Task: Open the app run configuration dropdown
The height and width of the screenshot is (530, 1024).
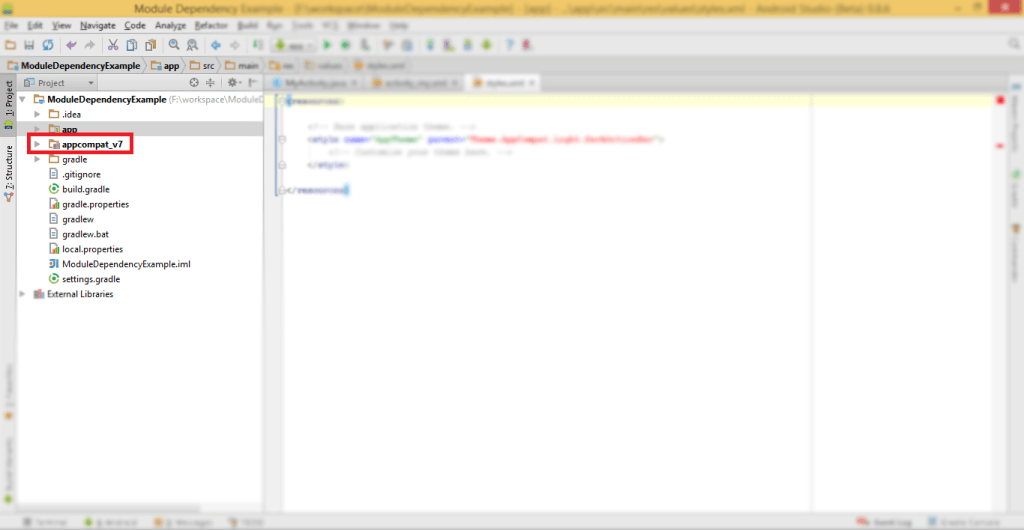Action: 295,45
